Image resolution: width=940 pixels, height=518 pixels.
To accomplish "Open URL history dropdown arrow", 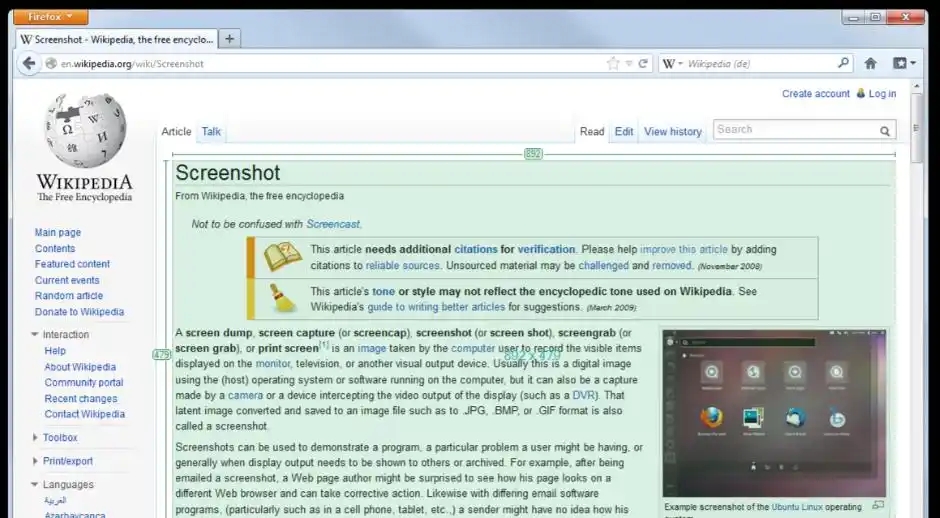I will pyautogui.click(x=629, y=63).
